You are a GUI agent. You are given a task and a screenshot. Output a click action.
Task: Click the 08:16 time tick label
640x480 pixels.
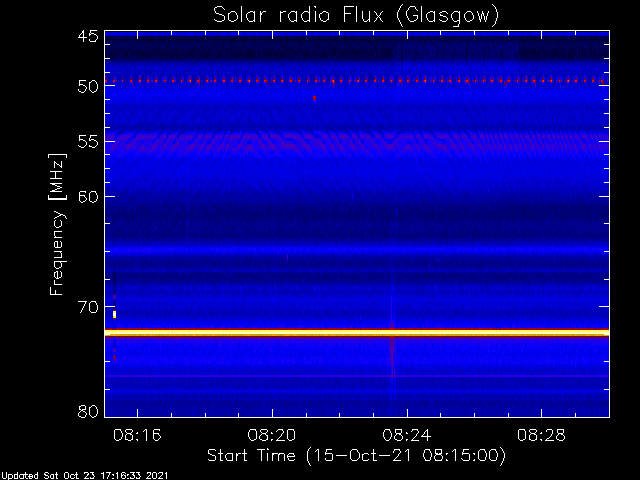point(138,435)
